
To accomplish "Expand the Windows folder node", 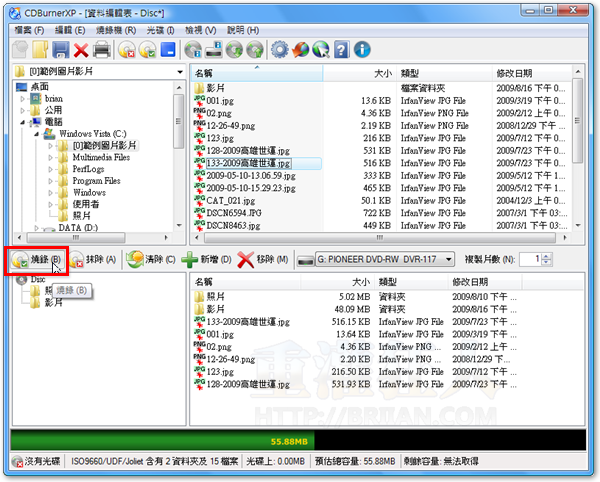I will point(51,193).
